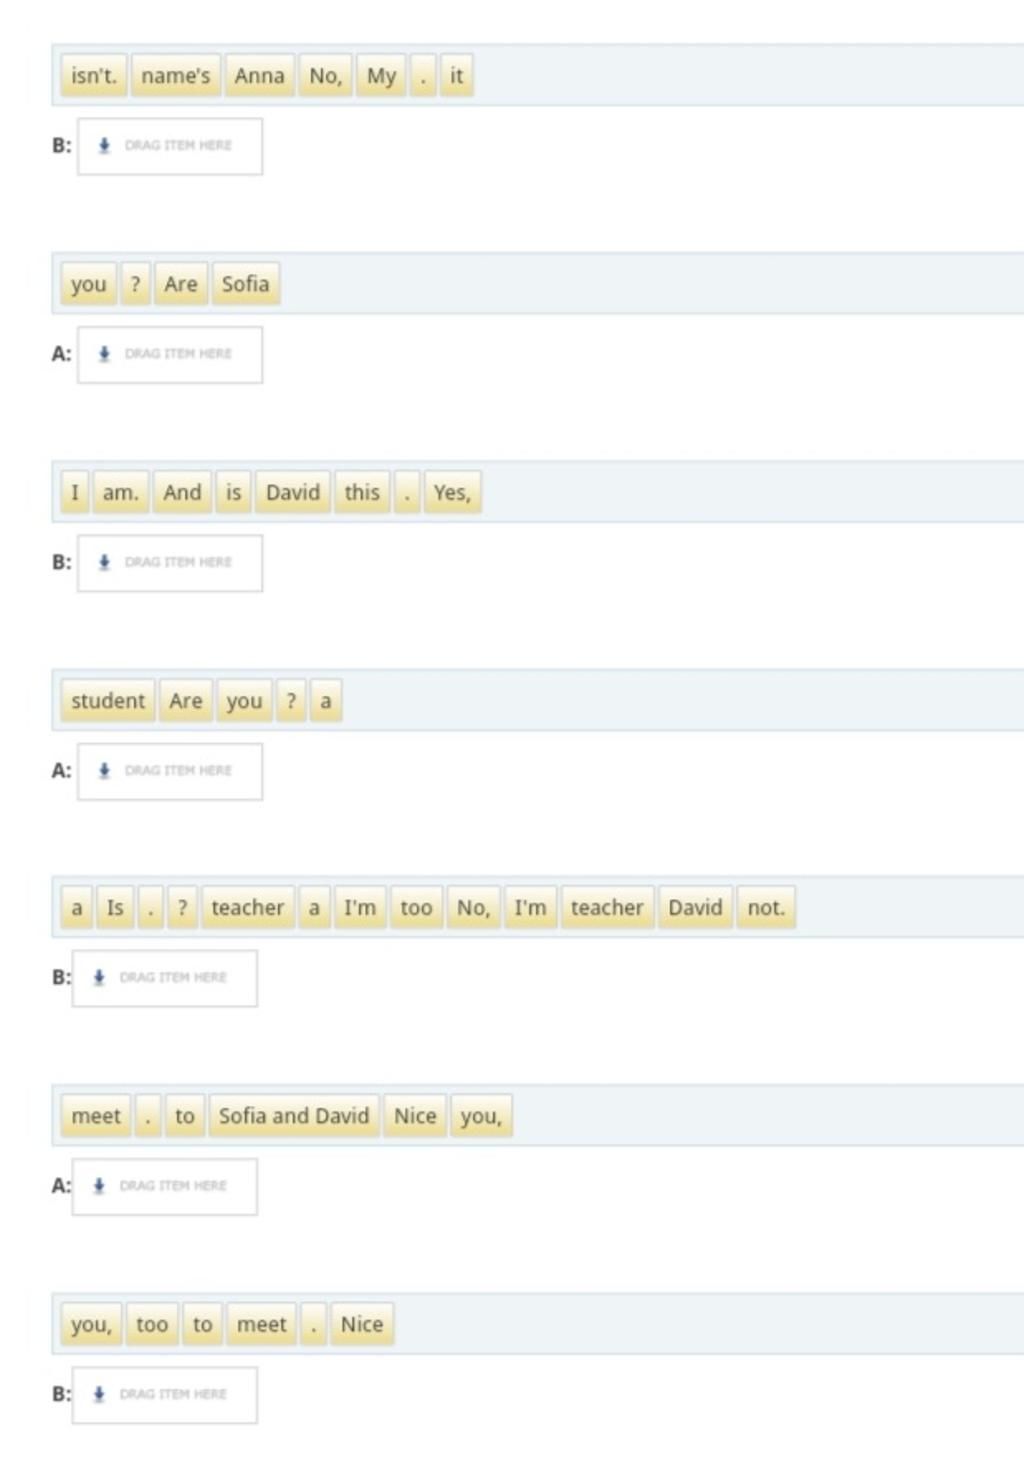Select the "My" word tile

(x=381, y=76)
